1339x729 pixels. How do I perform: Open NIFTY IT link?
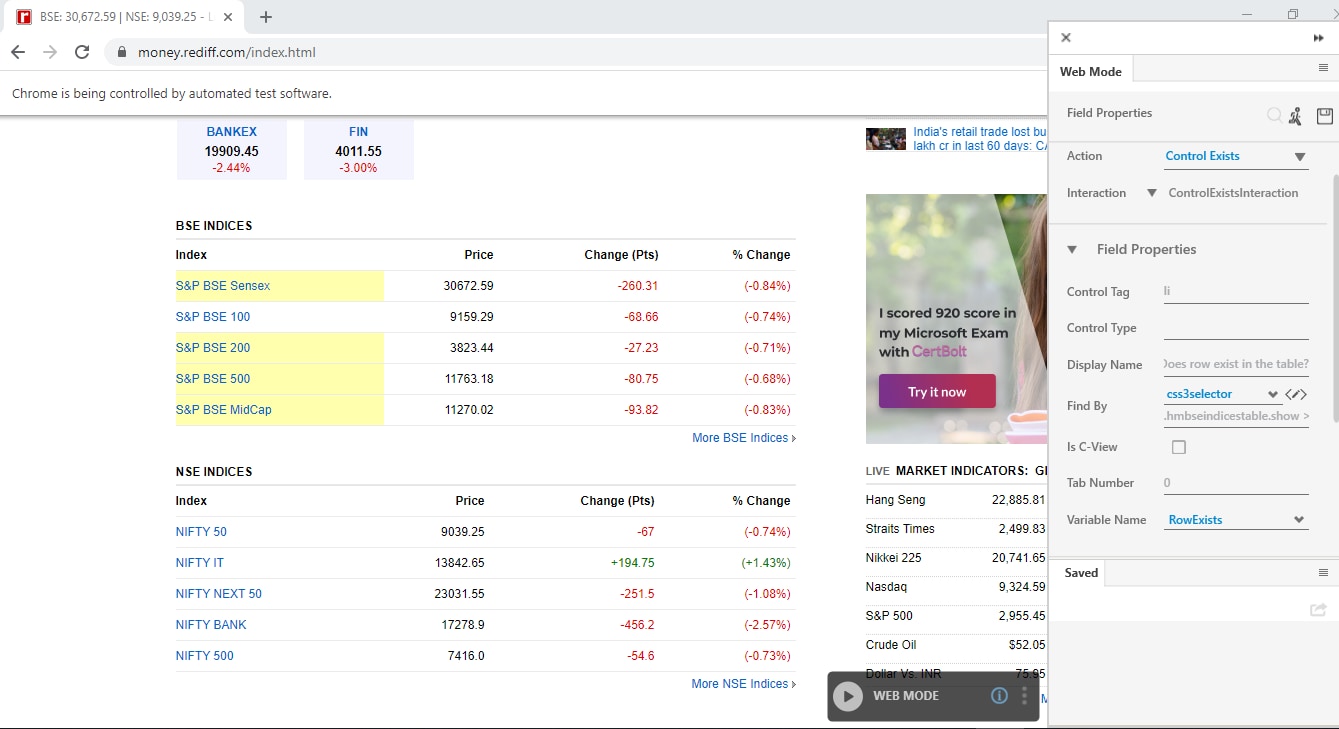coord(200,563)
